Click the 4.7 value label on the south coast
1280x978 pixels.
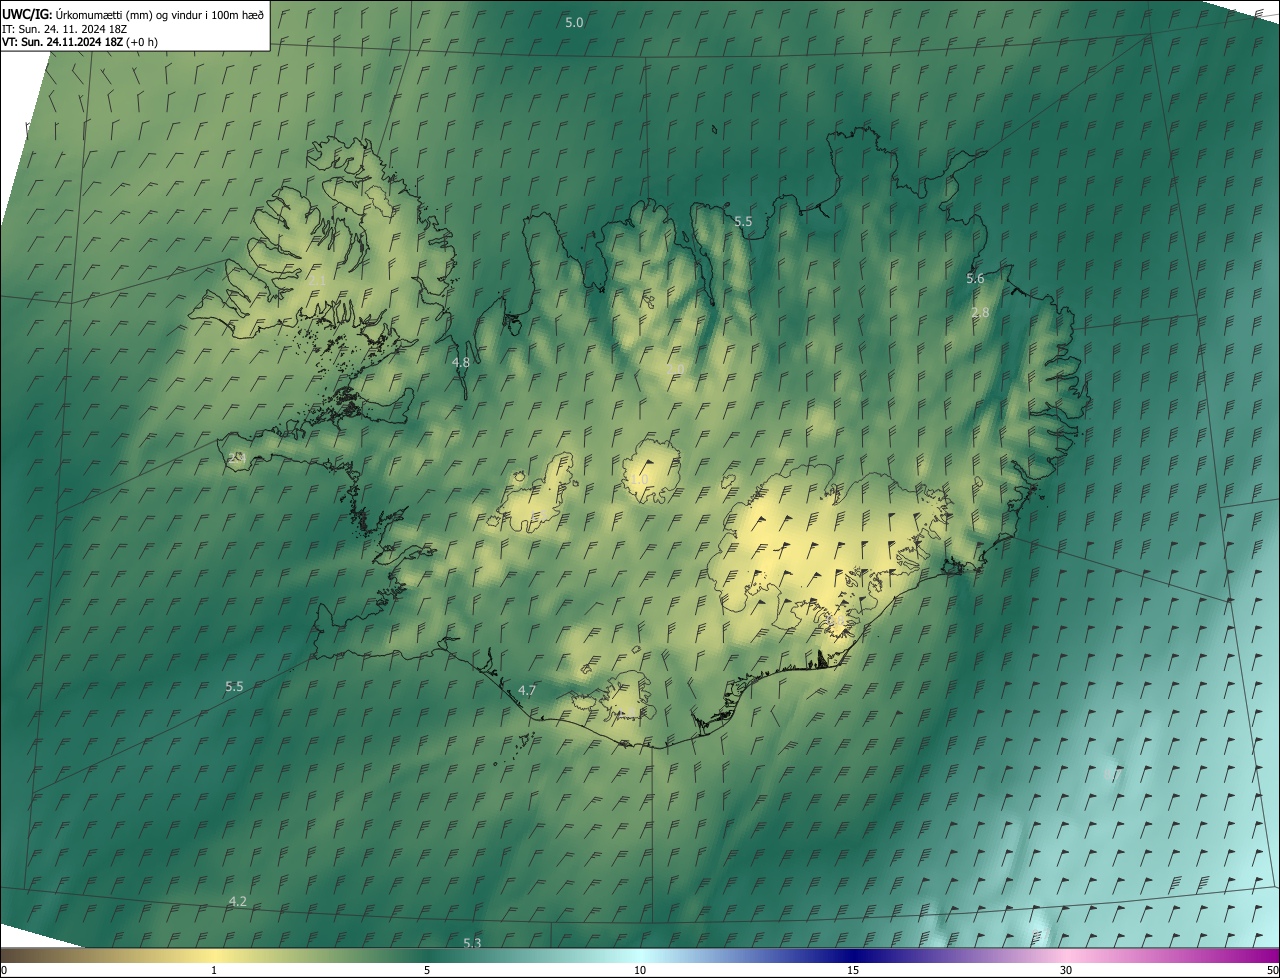click(x=527, y=691)
